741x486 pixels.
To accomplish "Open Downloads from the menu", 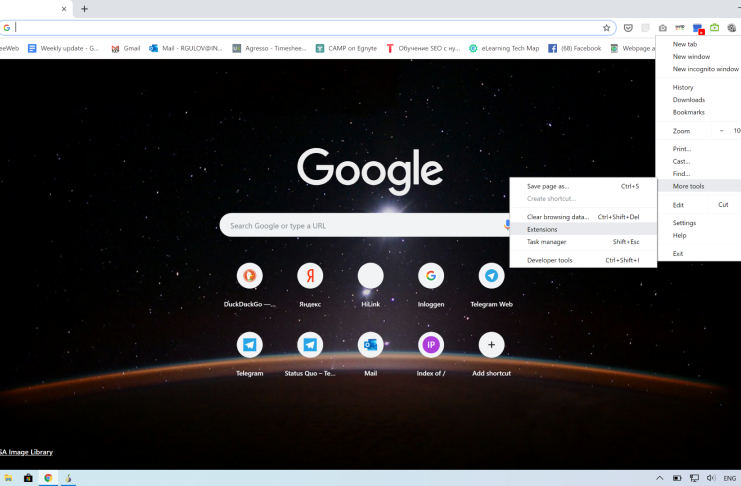I will pos(698,100).
